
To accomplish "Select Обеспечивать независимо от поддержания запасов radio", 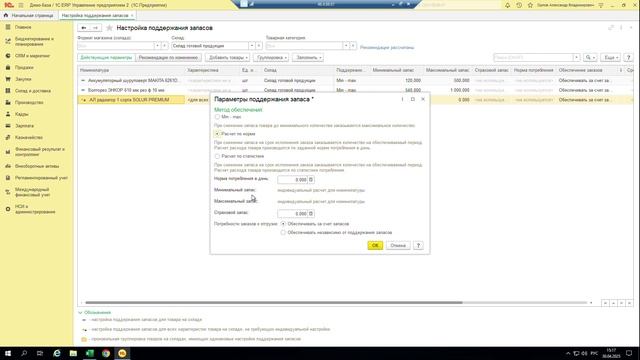I will (283, 232).
